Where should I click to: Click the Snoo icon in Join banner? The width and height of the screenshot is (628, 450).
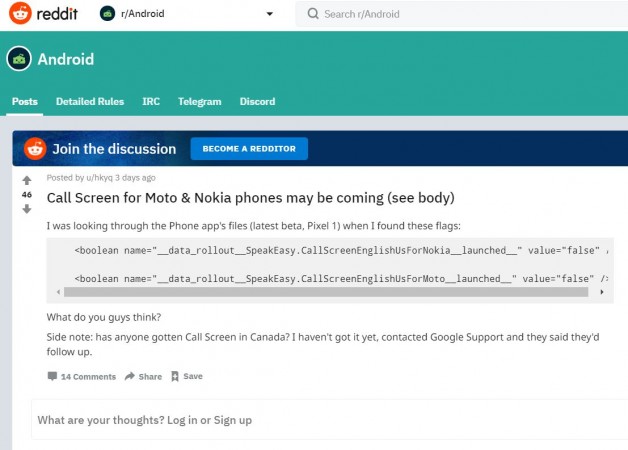35,149
